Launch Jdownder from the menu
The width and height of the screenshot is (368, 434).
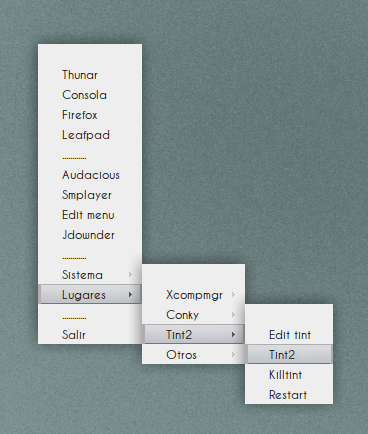90,235
